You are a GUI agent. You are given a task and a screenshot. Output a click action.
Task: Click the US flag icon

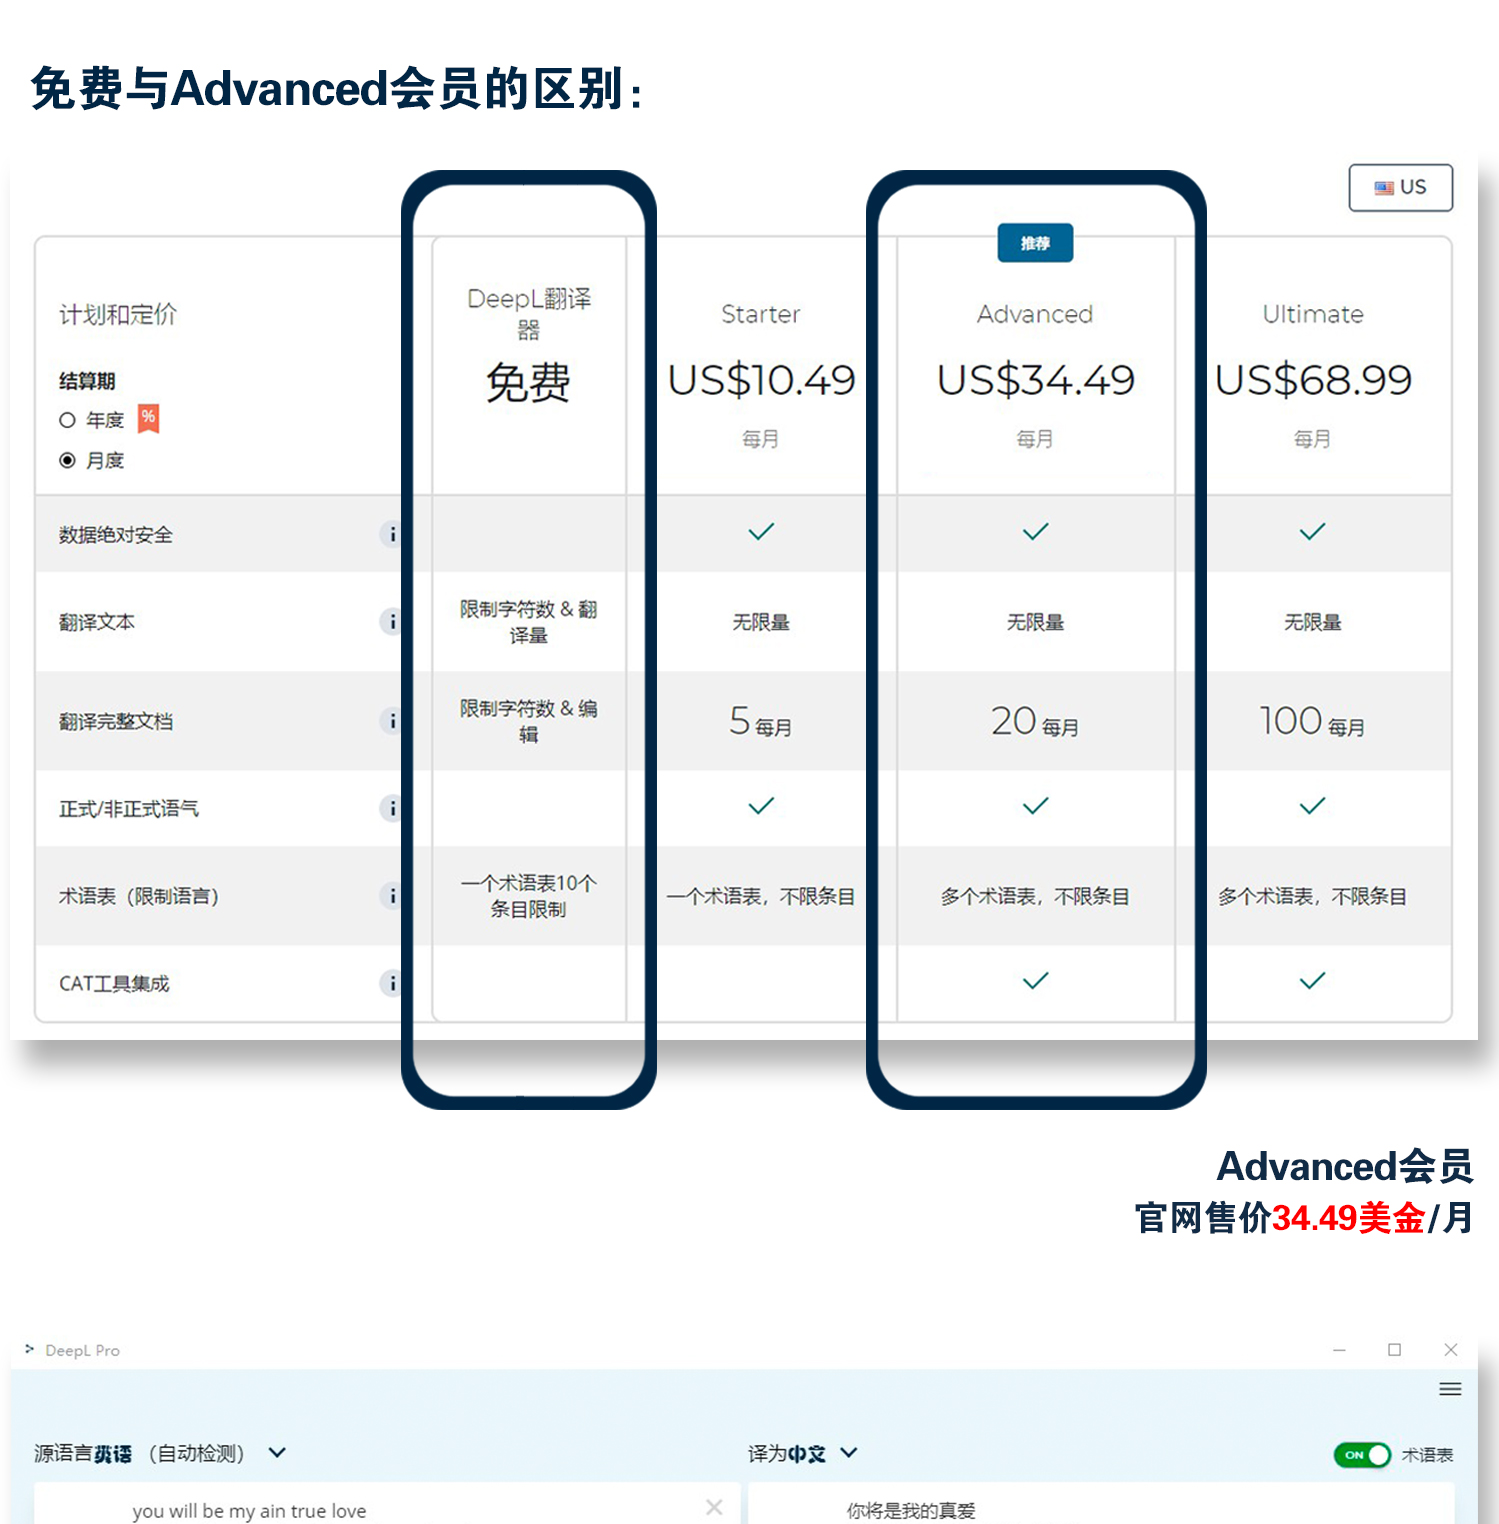point(1384,188)
